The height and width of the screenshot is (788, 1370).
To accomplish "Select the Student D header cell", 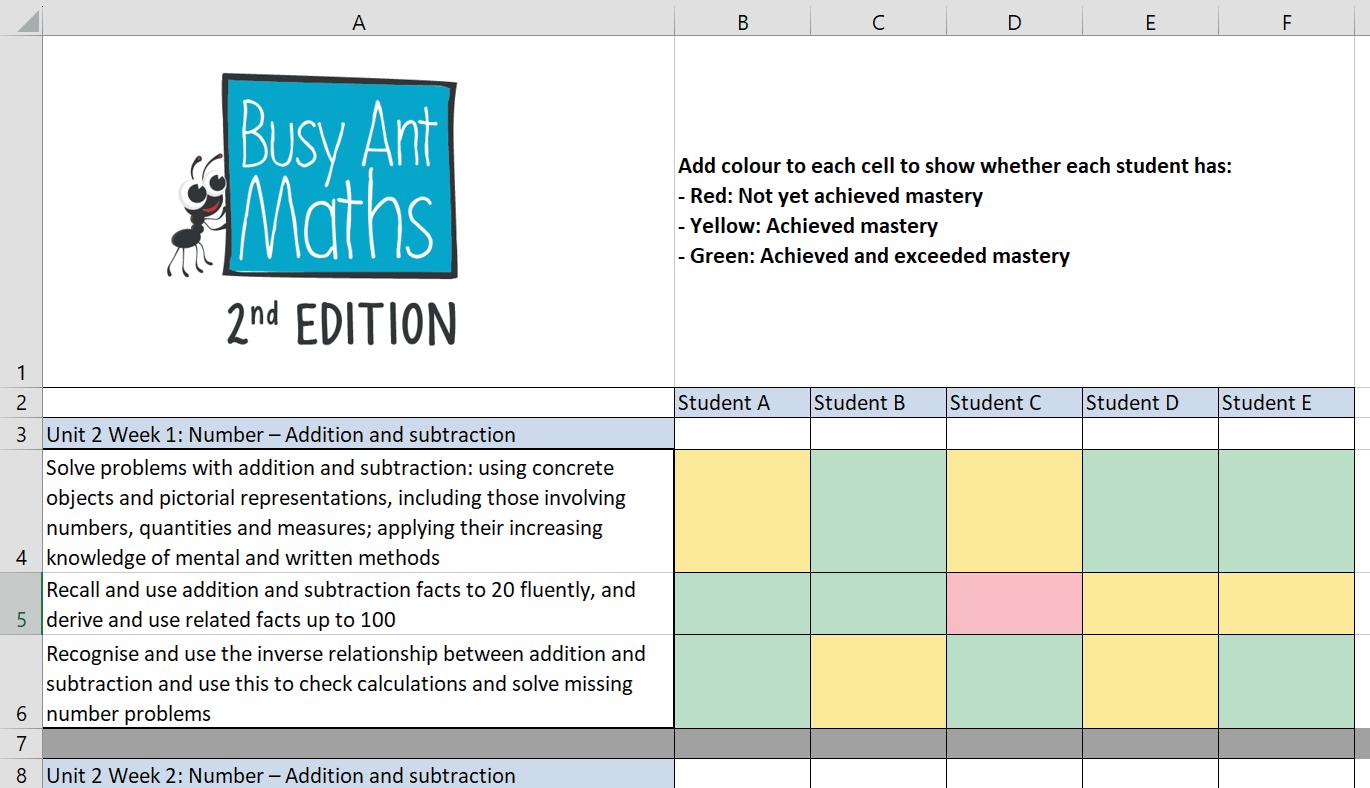I will point(1150,403).
